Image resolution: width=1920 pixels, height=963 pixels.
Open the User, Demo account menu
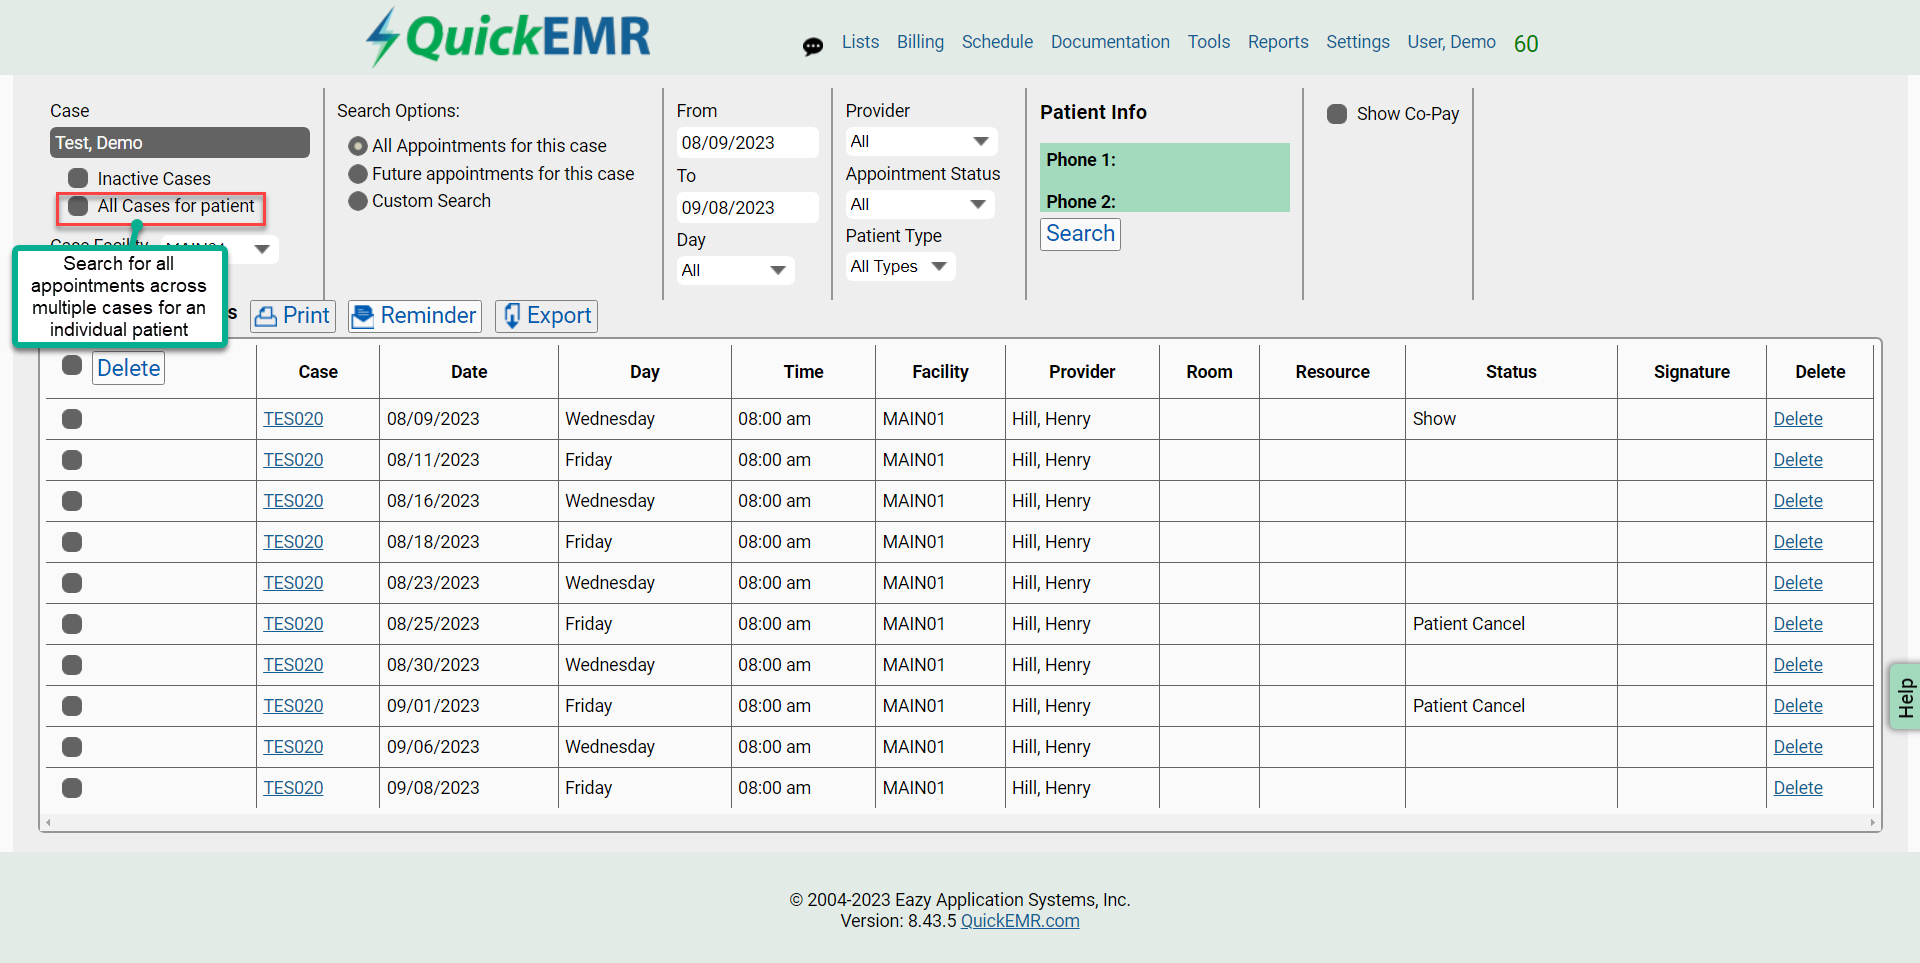click(x=1451, y=42)
